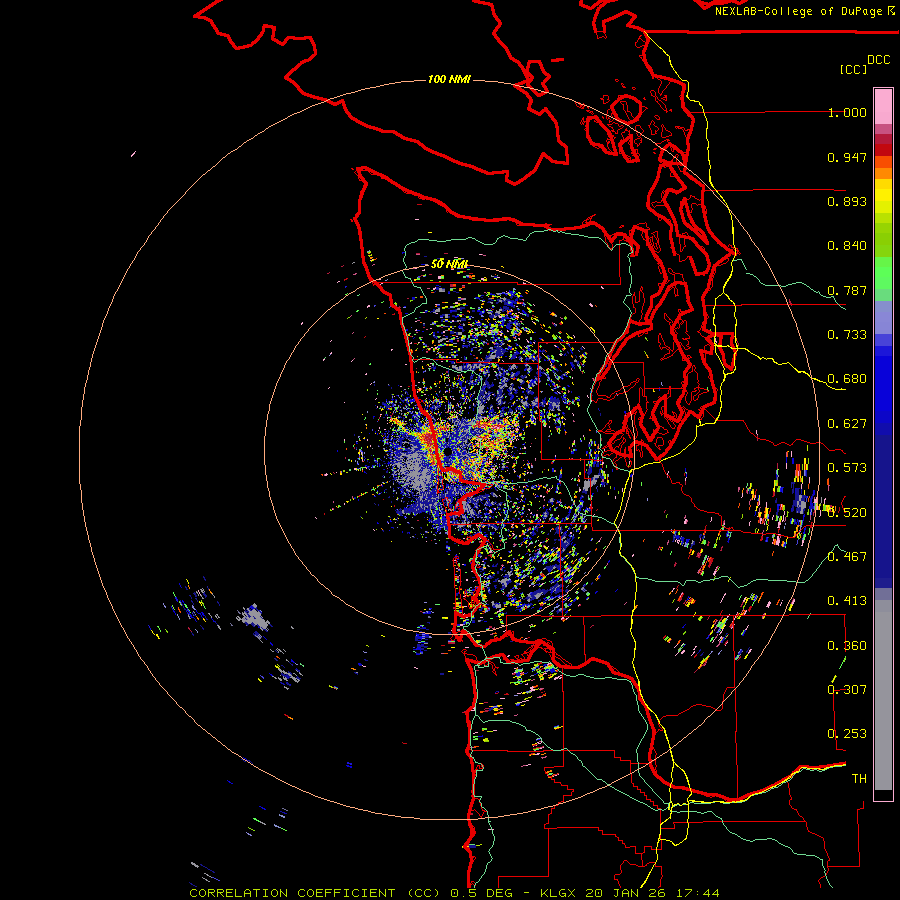This screenshot has height=900, width=900.
Task: Select the 0.360 scale value
Action: point(847,646)
